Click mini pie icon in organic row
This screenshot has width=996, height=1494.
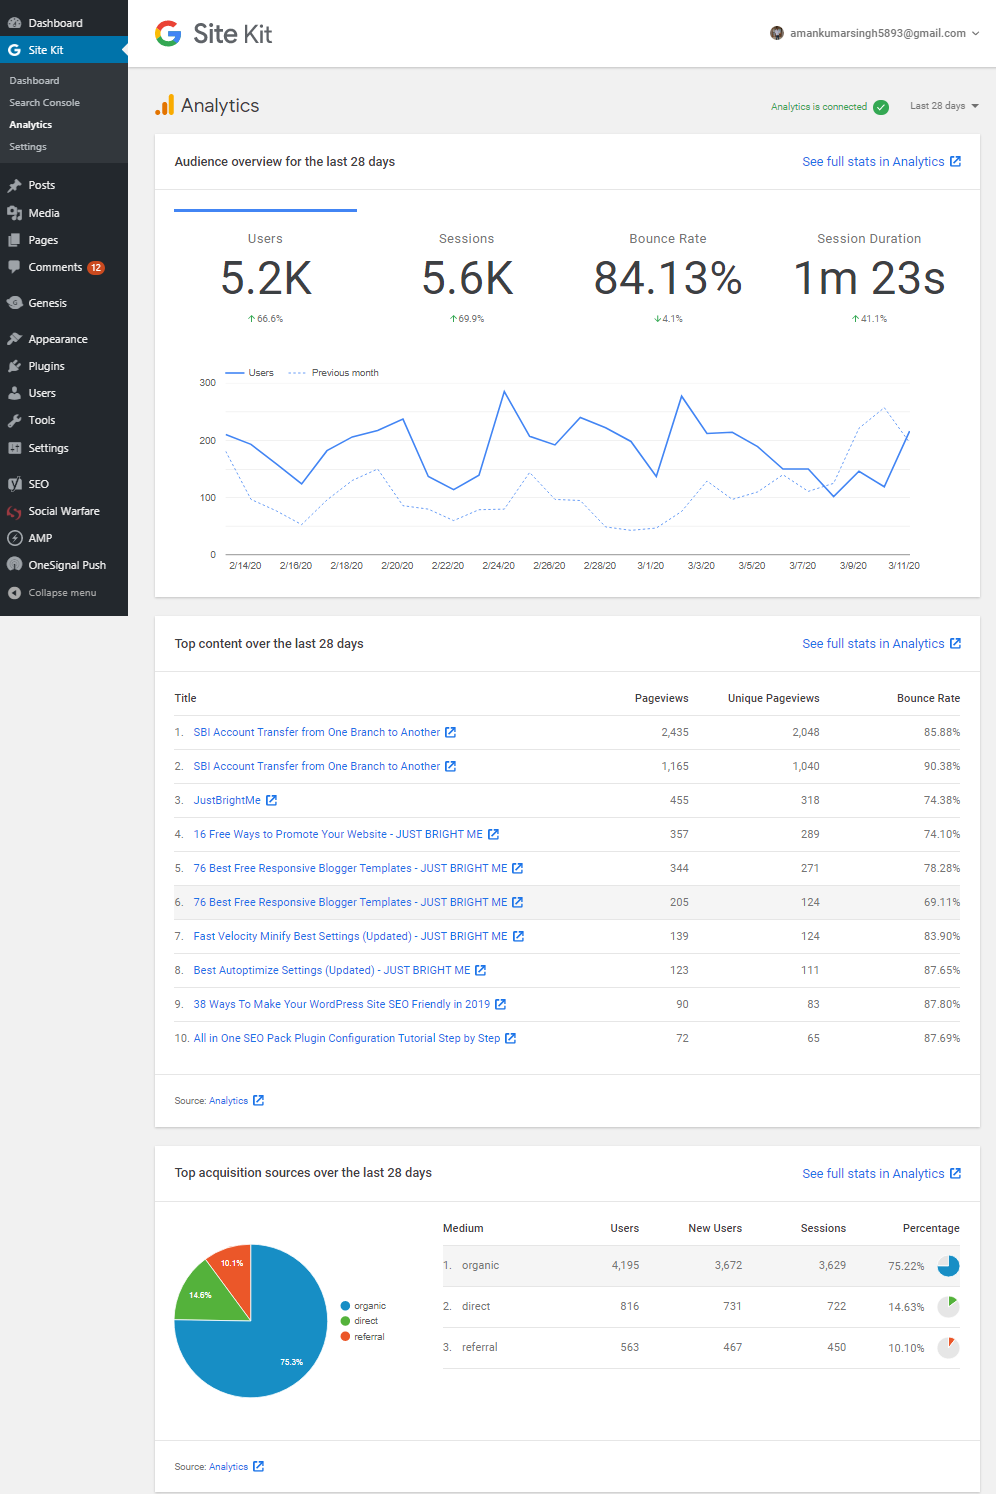948,1266
